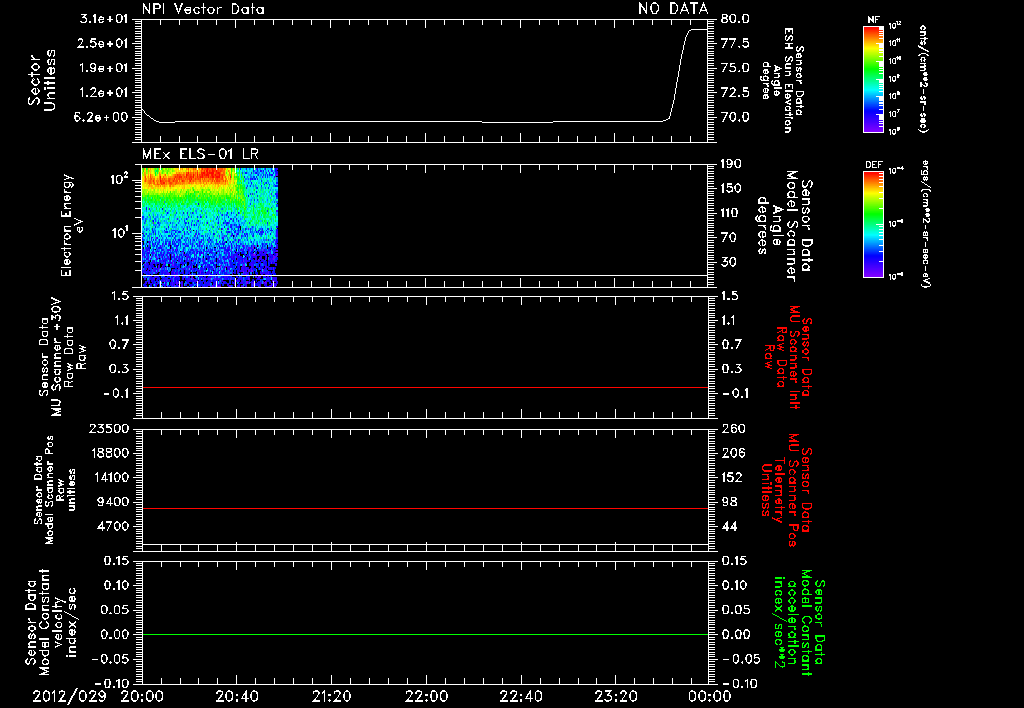Click the '2.5e+01' sector tick value

pos(104,43)
